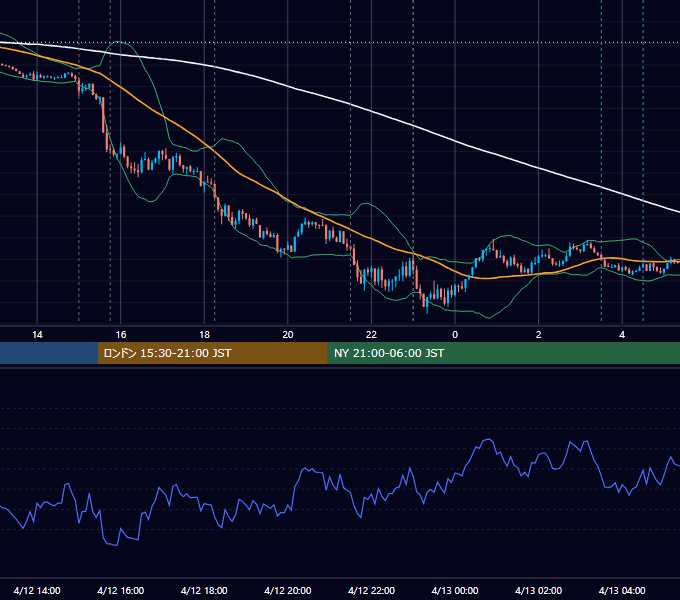Image resolution: width=680 pixels, height=600 pixels.
Task: Click the price axis label 22
Action: (x=371, y=335)
